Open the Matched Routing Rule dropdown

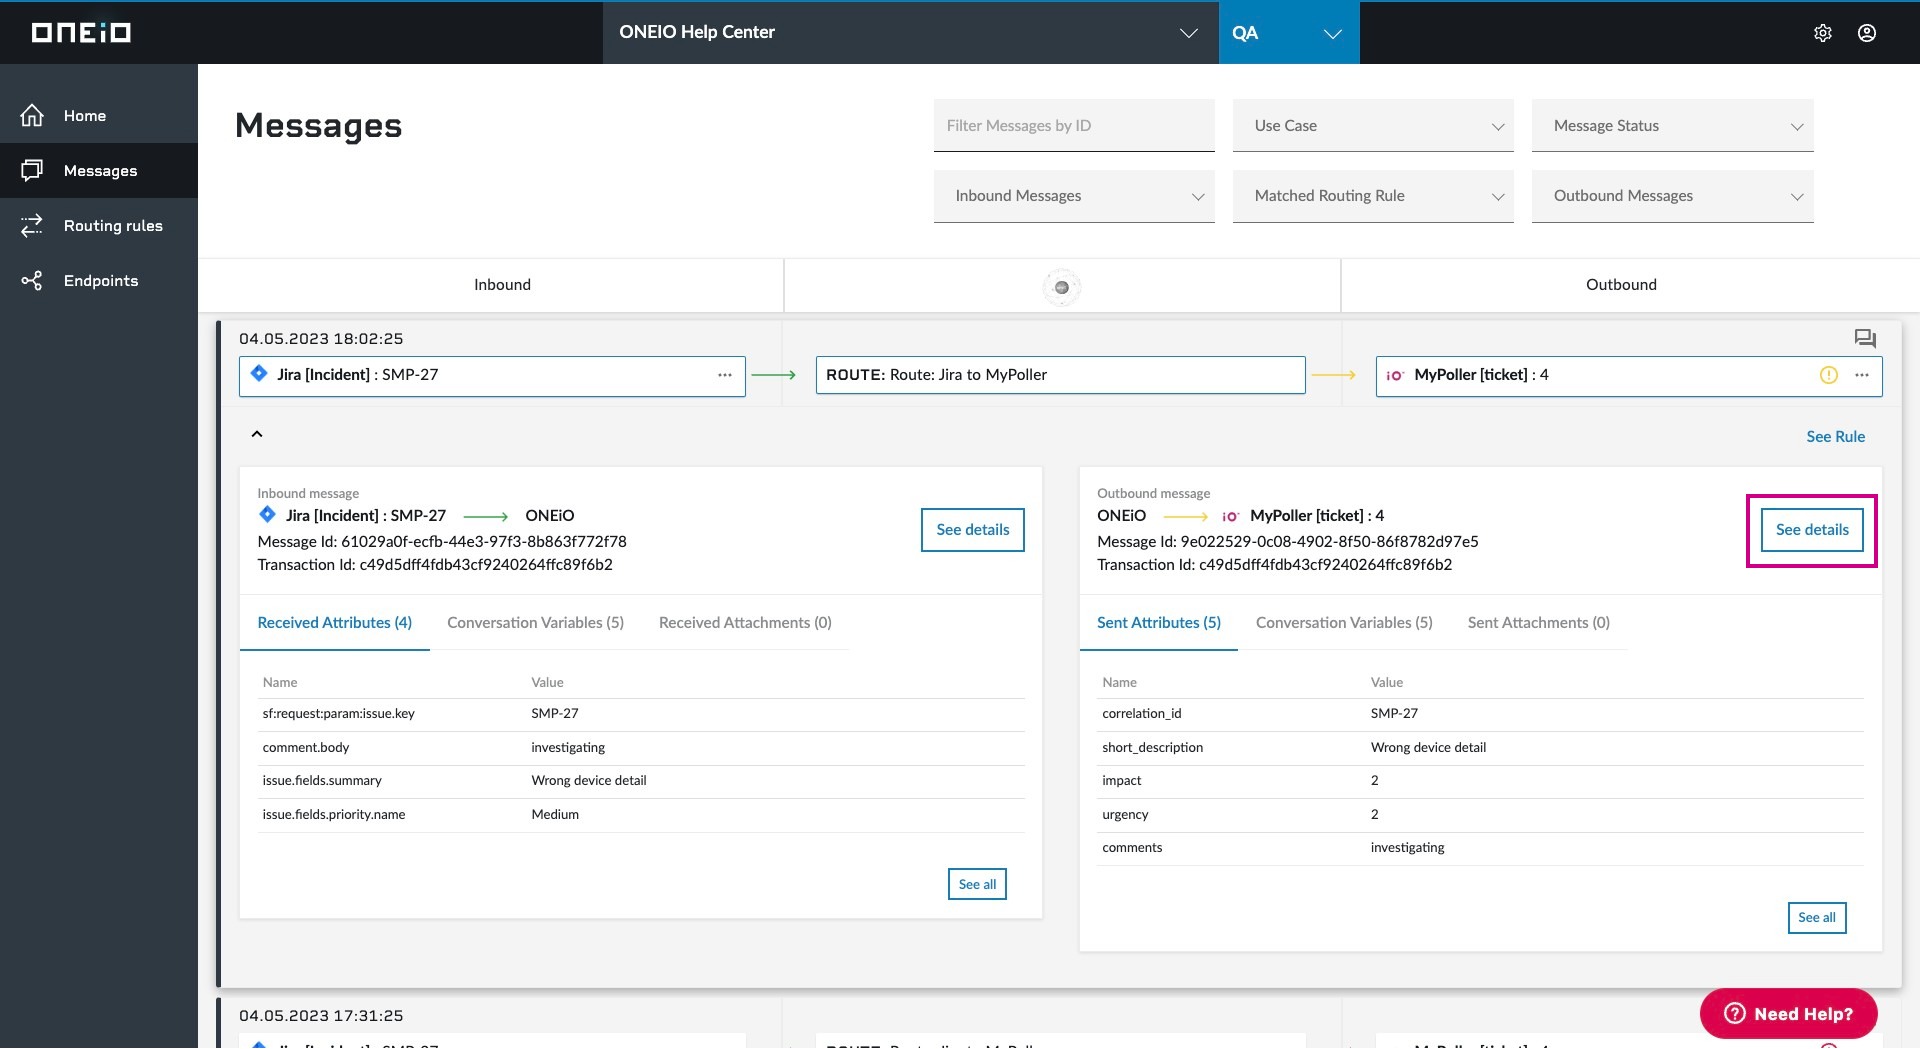[x=1373, y=196]
